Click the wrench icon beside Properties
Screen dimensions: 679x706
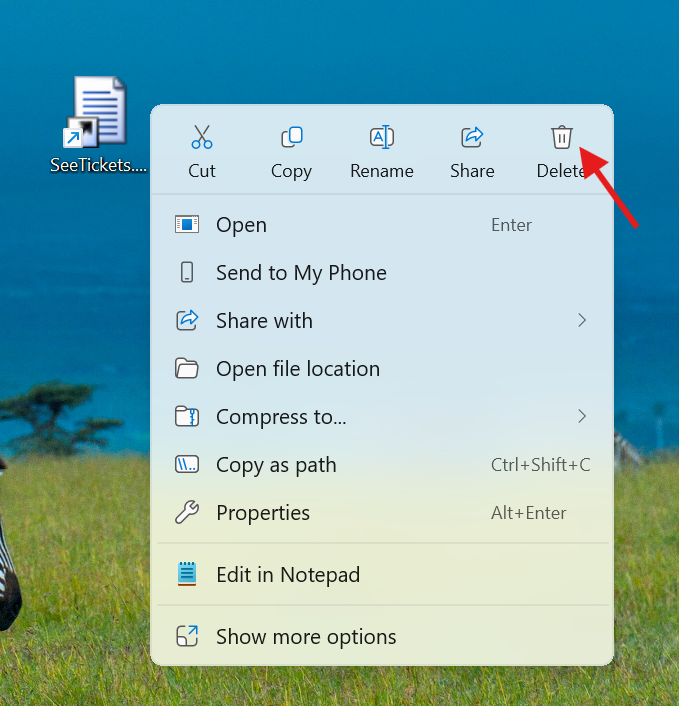187,513
